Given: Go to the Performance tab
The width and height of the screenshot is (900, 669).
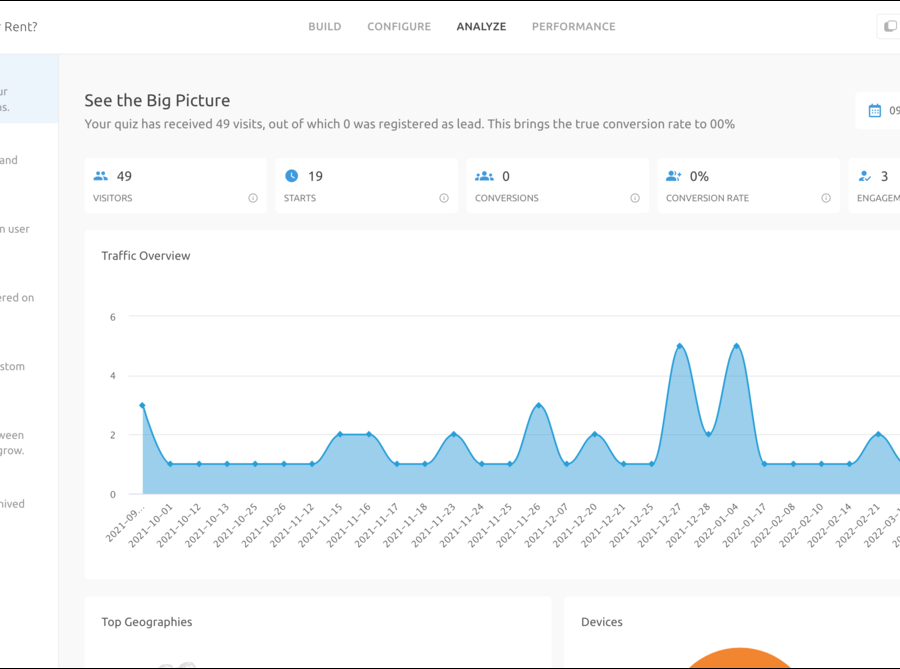Looking at the screenshot, I should tap(573, 27).
